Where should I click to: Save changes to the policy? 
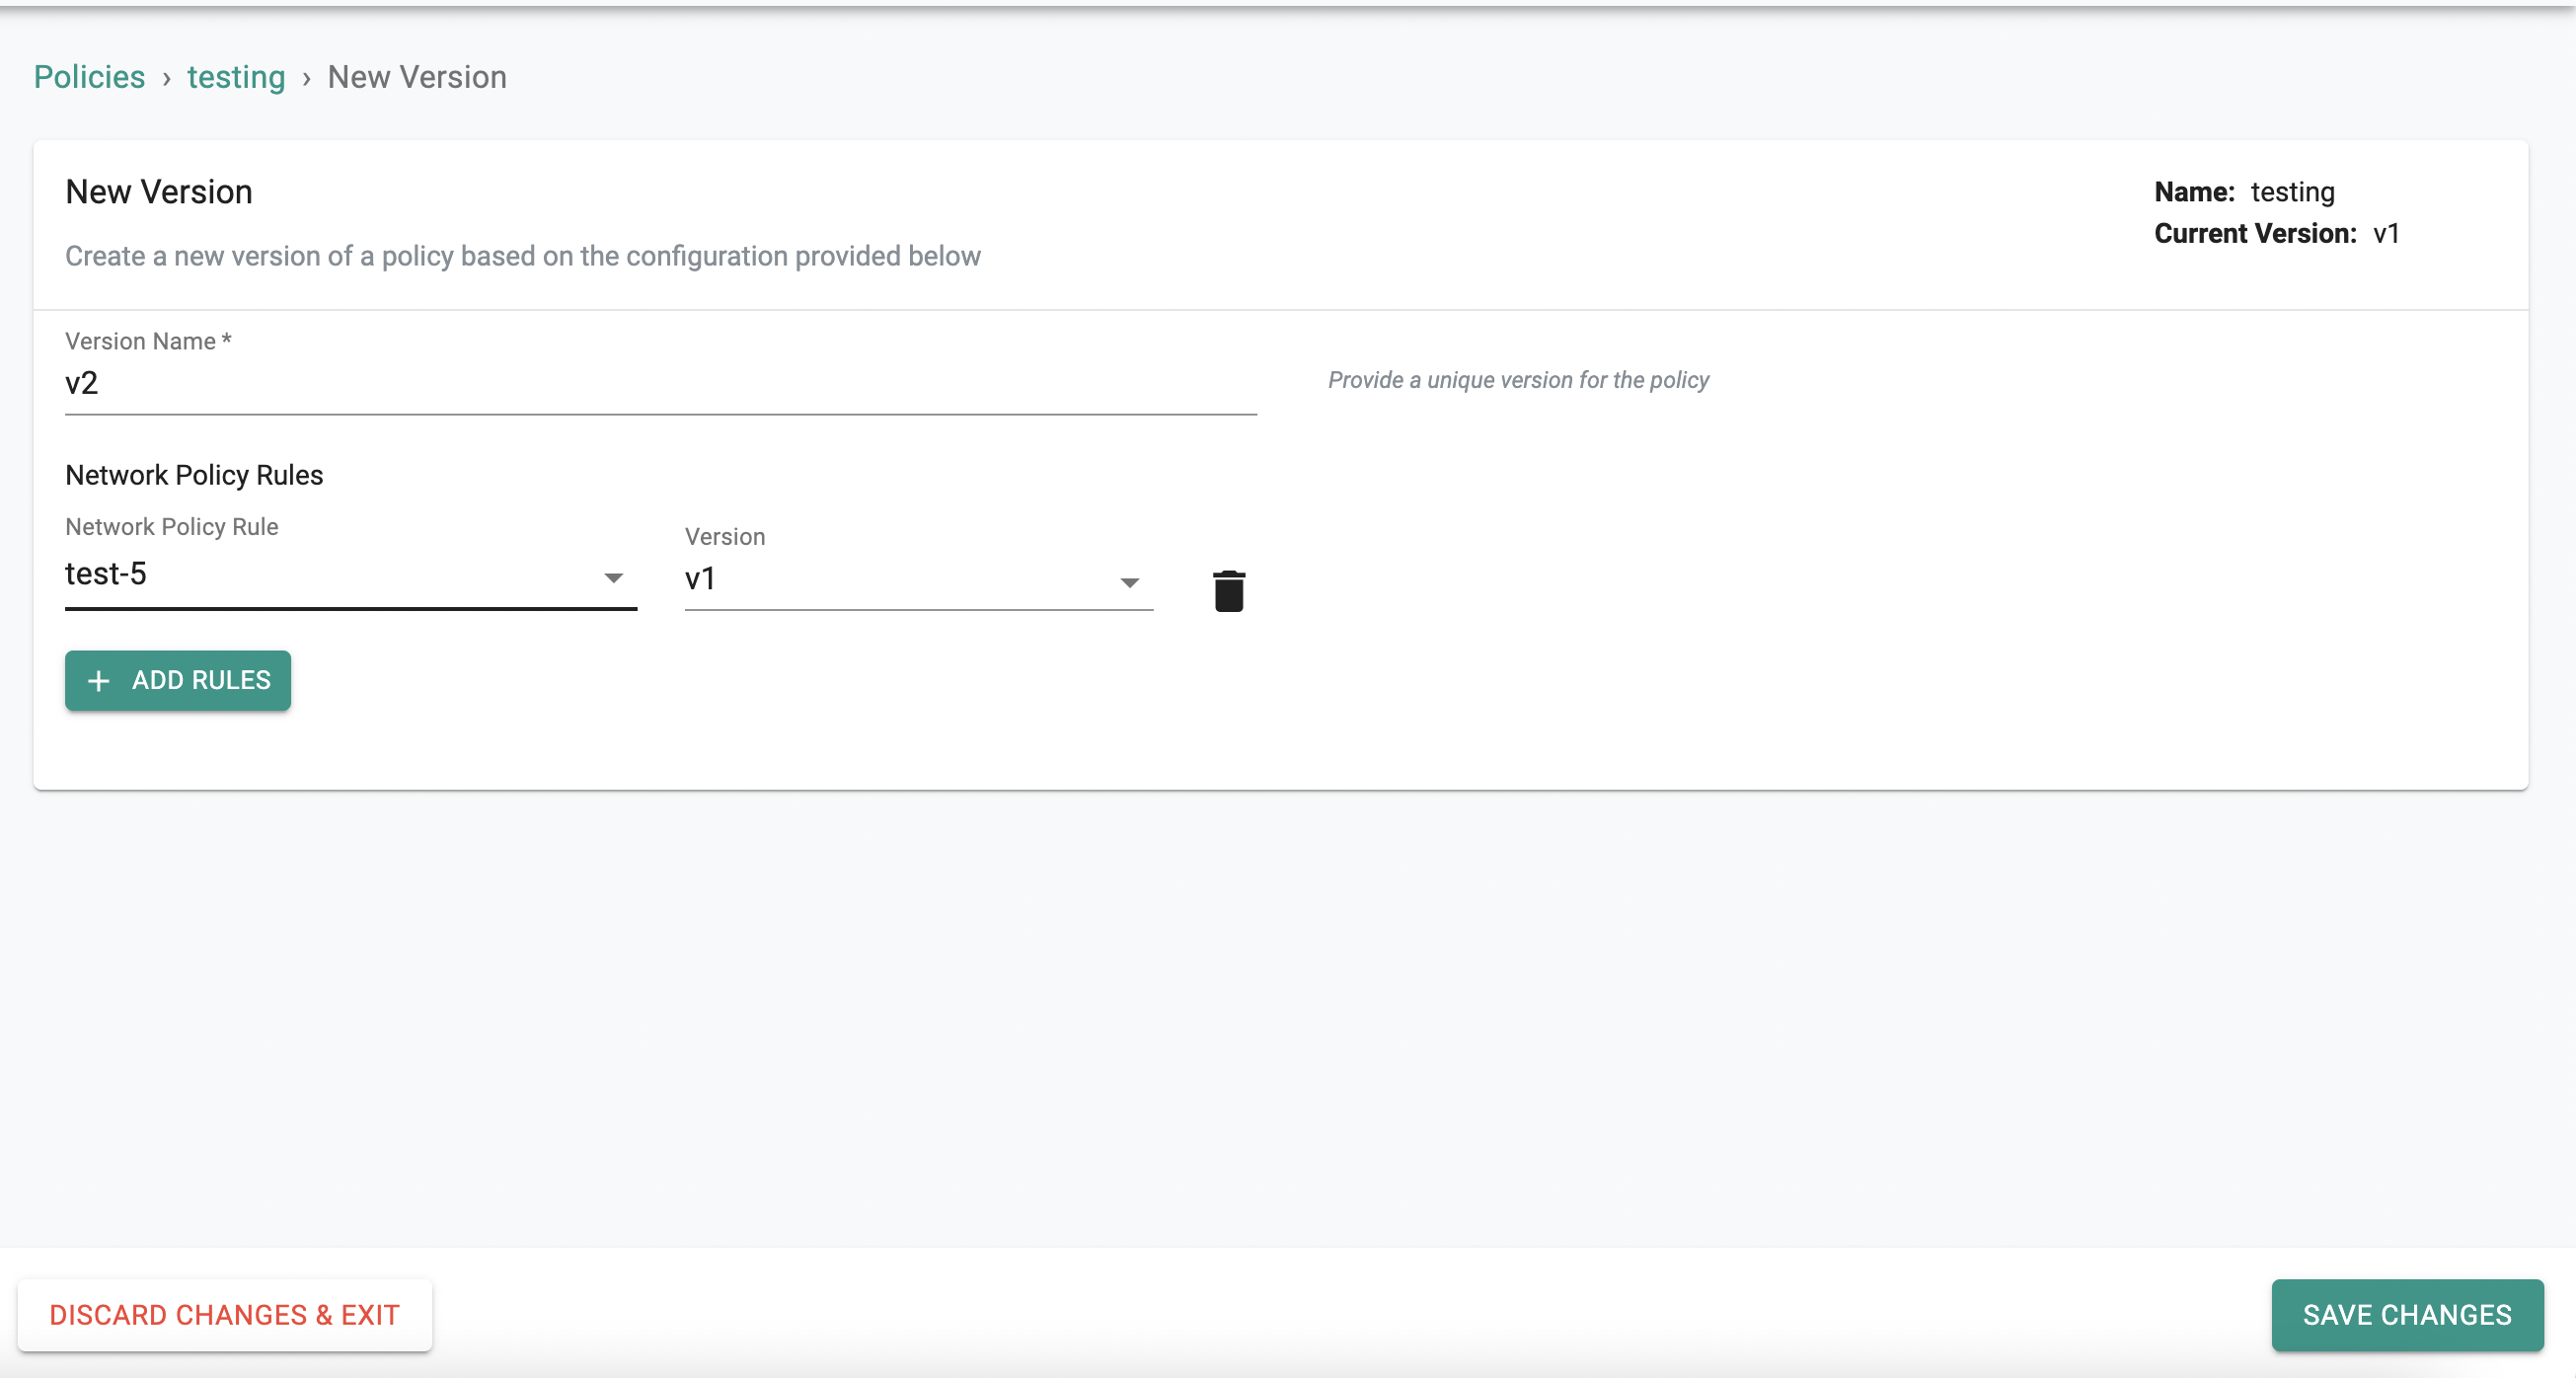click(2406, 1314)
